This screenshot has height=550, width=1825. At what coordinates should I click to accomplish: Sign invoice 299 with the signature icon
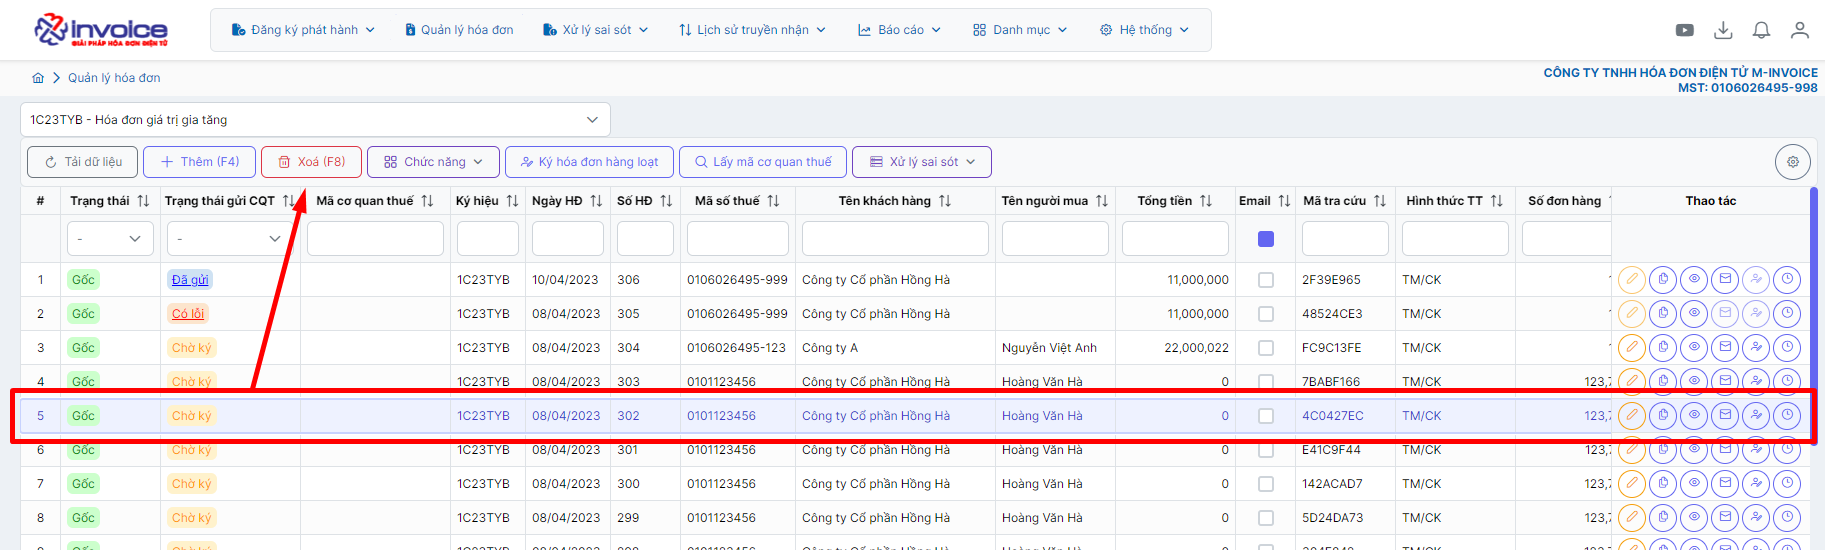[1756, 518]
